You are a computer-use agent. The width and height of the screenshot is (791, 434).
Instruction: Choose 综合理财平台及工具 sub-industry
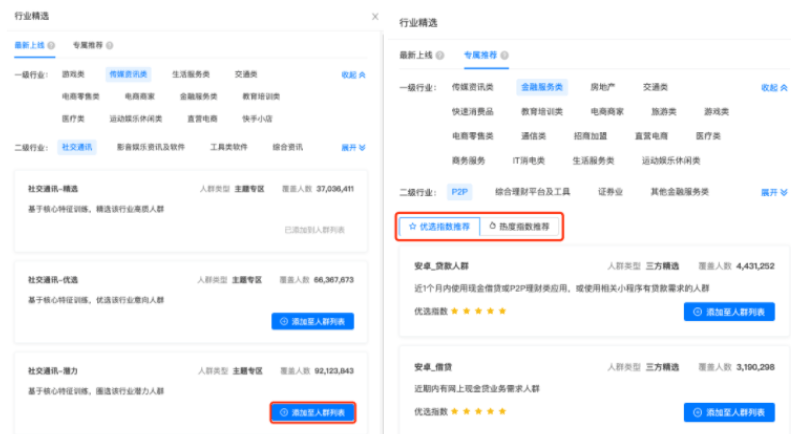pos(533,192)
